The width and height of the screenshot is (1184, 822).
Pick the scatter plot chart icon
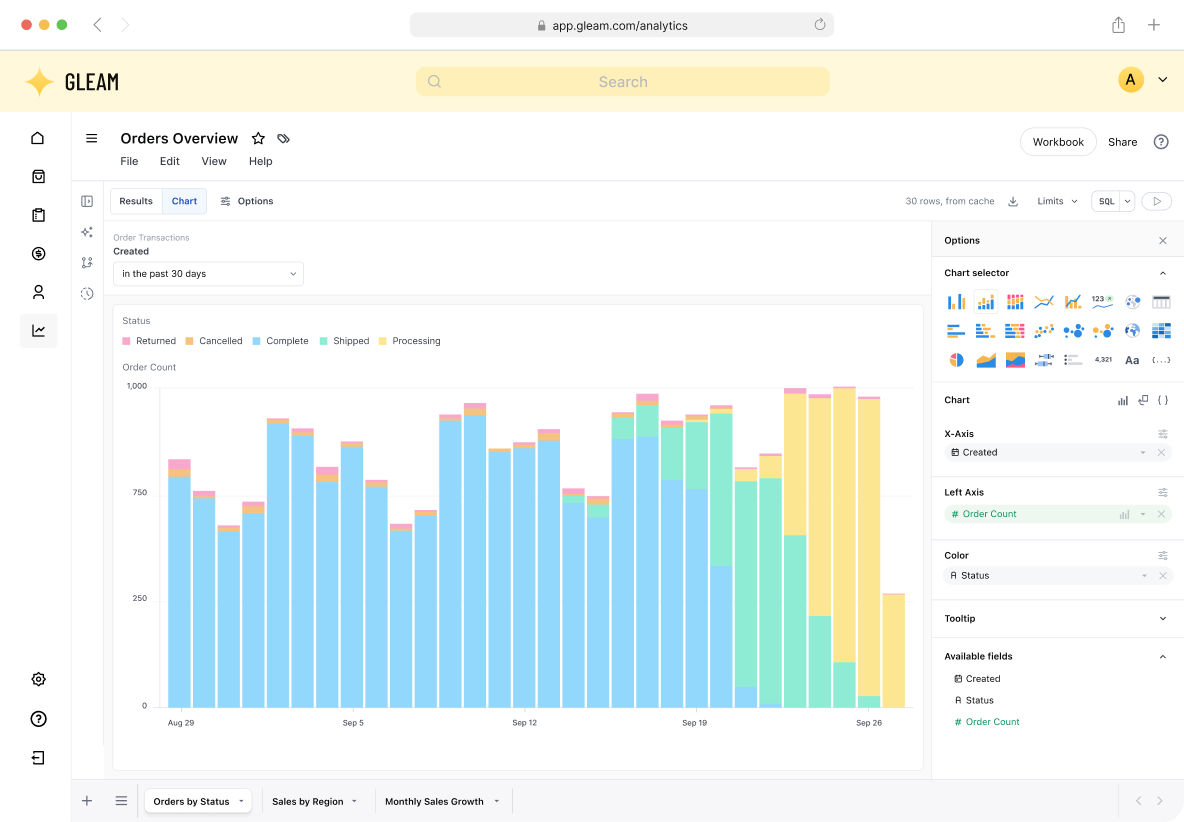click(x=1044, y=331)
